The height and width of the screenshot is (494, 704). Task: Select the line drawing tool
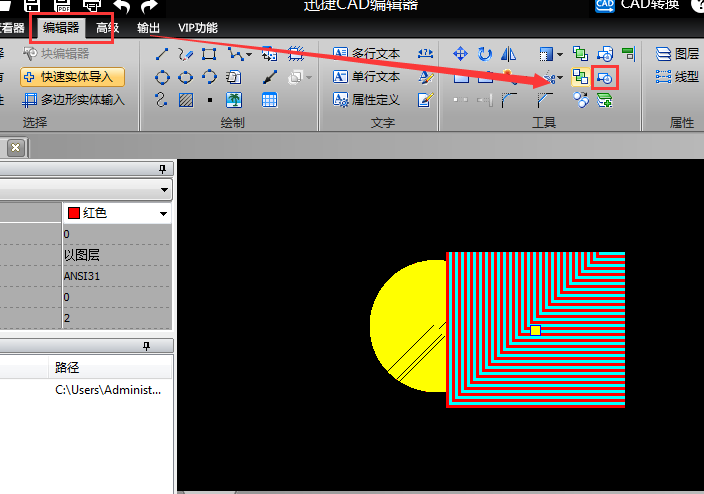(x=162, y=54)
